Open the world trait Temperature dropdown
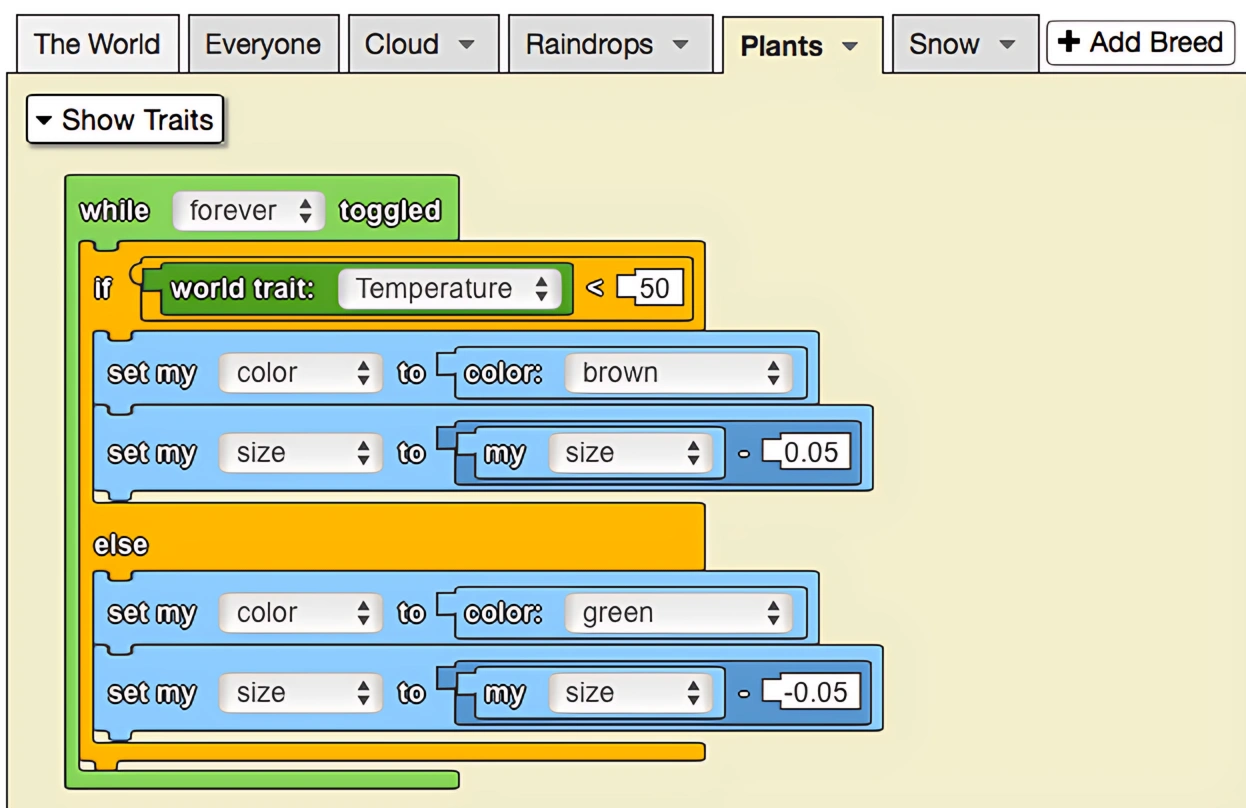This screenshot has width=1246, height=808. click(450, 288)
